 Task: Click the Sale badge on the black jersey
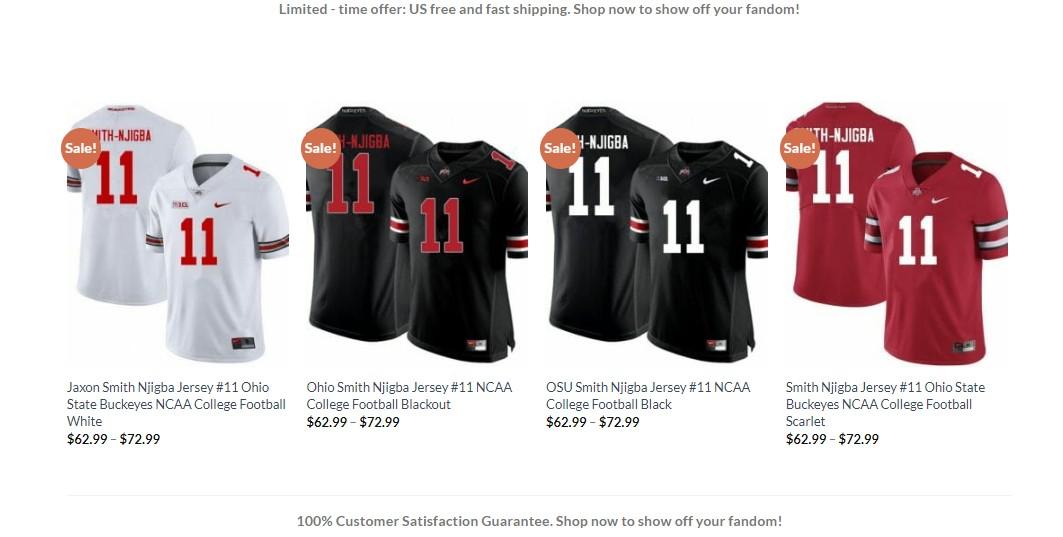(561, 148)
